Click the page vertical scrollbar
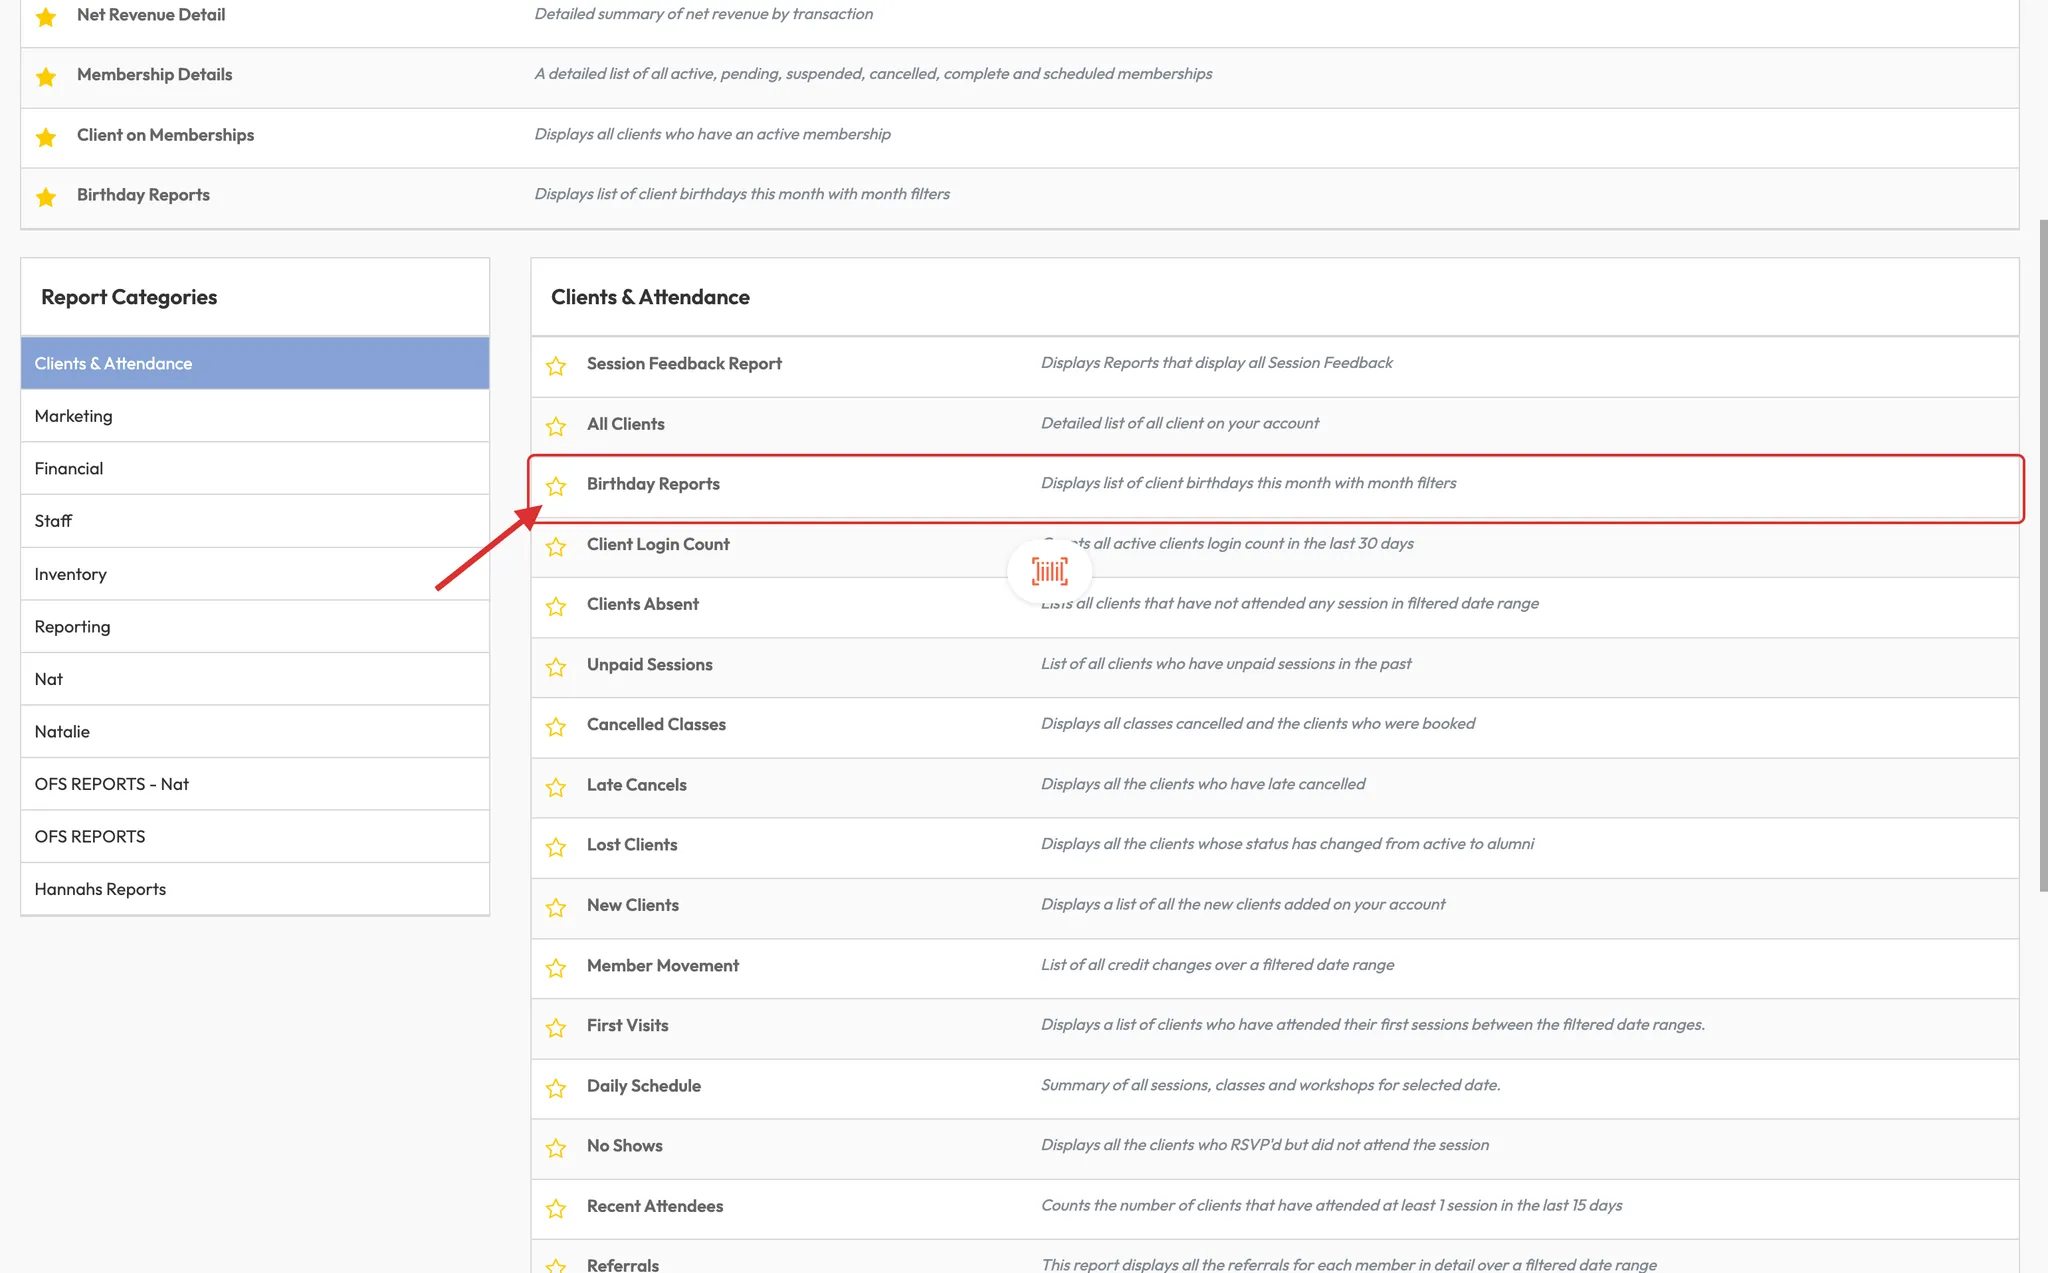 coord(2043,555)
